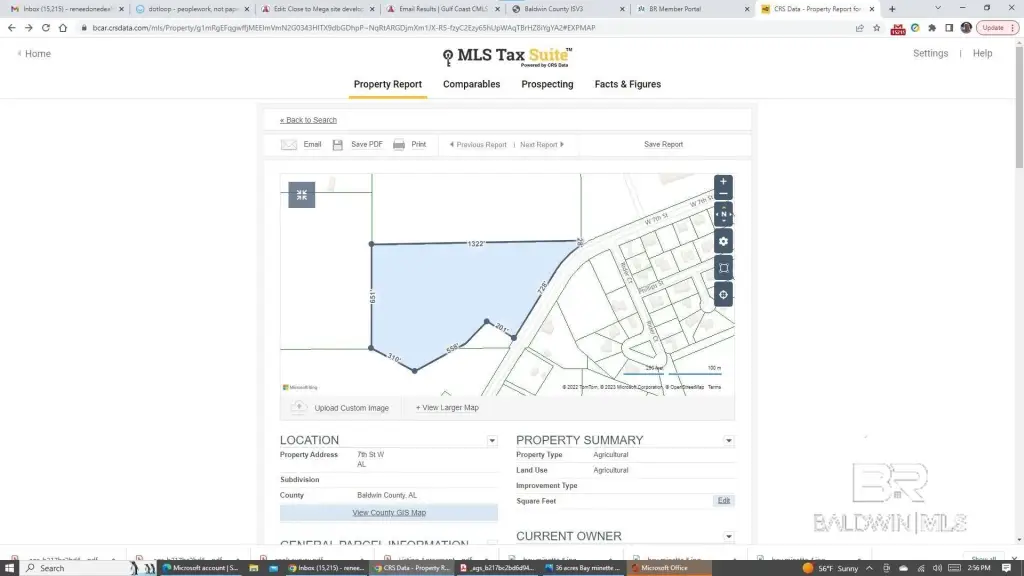Collapse the Property Summary section arrow
The width and height of the screenshot is (1024, 576).
point(728,441)
